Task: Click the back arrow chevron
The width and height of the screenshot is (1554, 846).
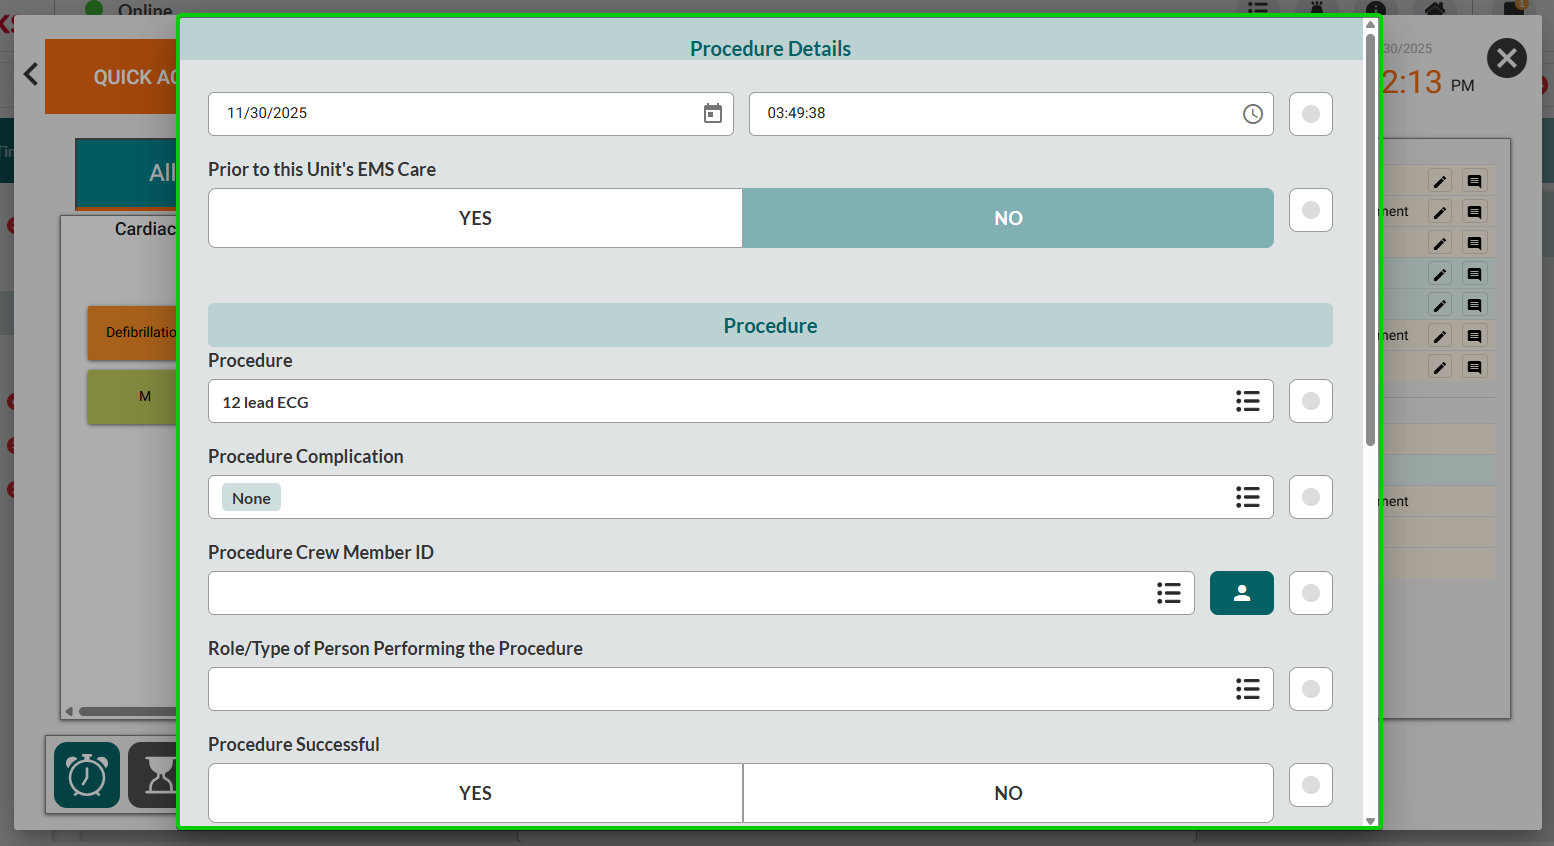Action: pyautogui.click(x=31, y=74)
